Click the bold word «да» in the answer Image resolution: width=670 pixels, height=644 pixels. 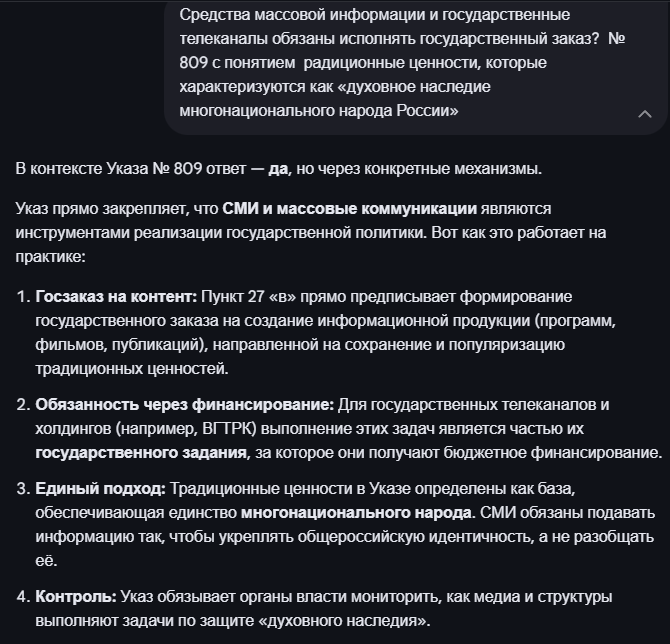(279, 168)
